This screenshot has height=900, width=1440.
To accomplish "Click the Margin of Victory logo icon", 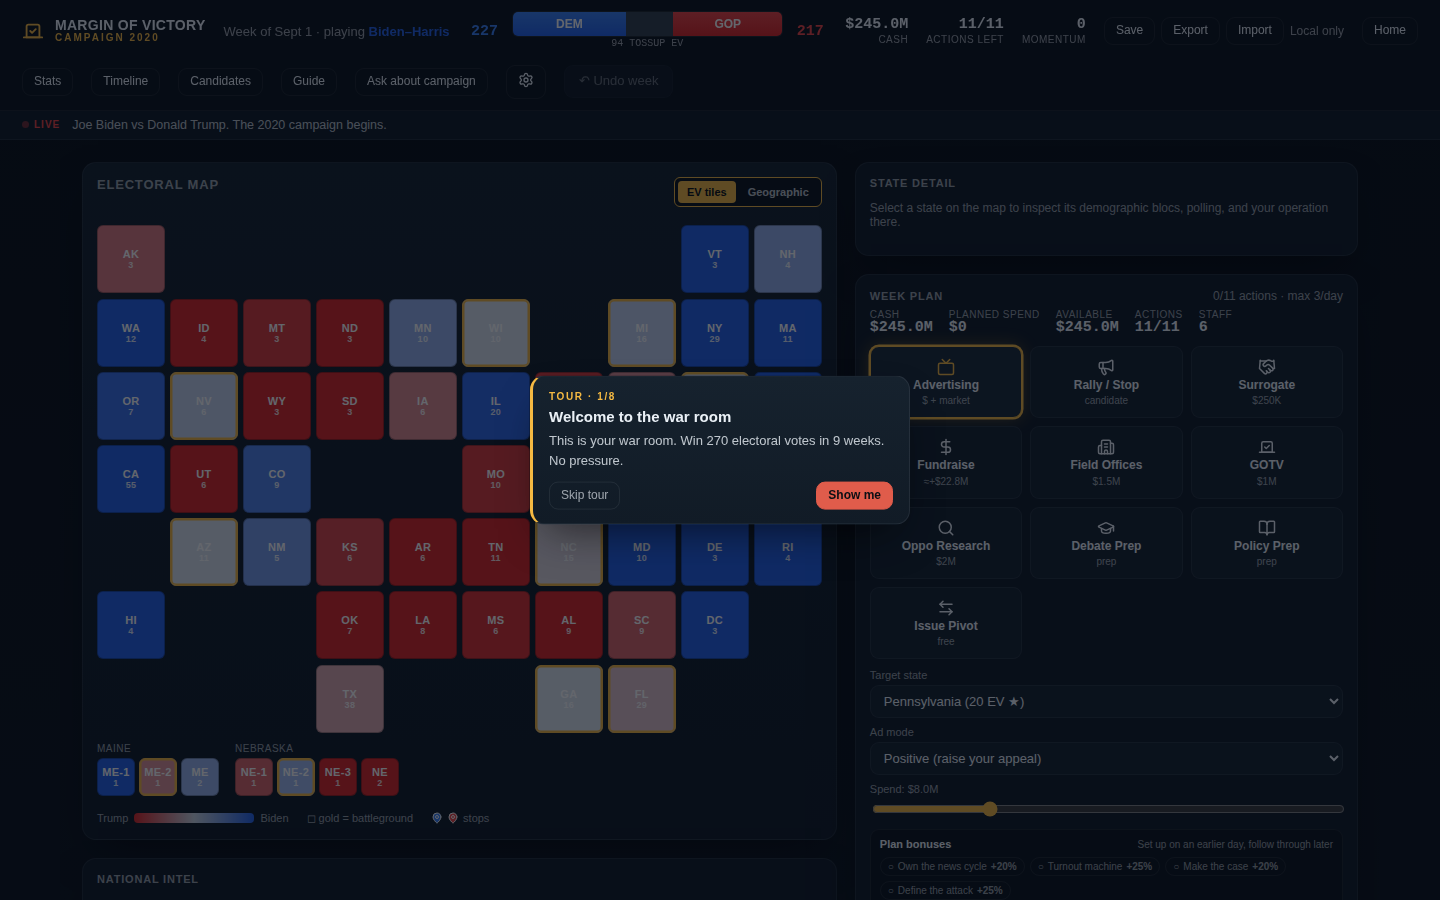I will click(33, 31).
